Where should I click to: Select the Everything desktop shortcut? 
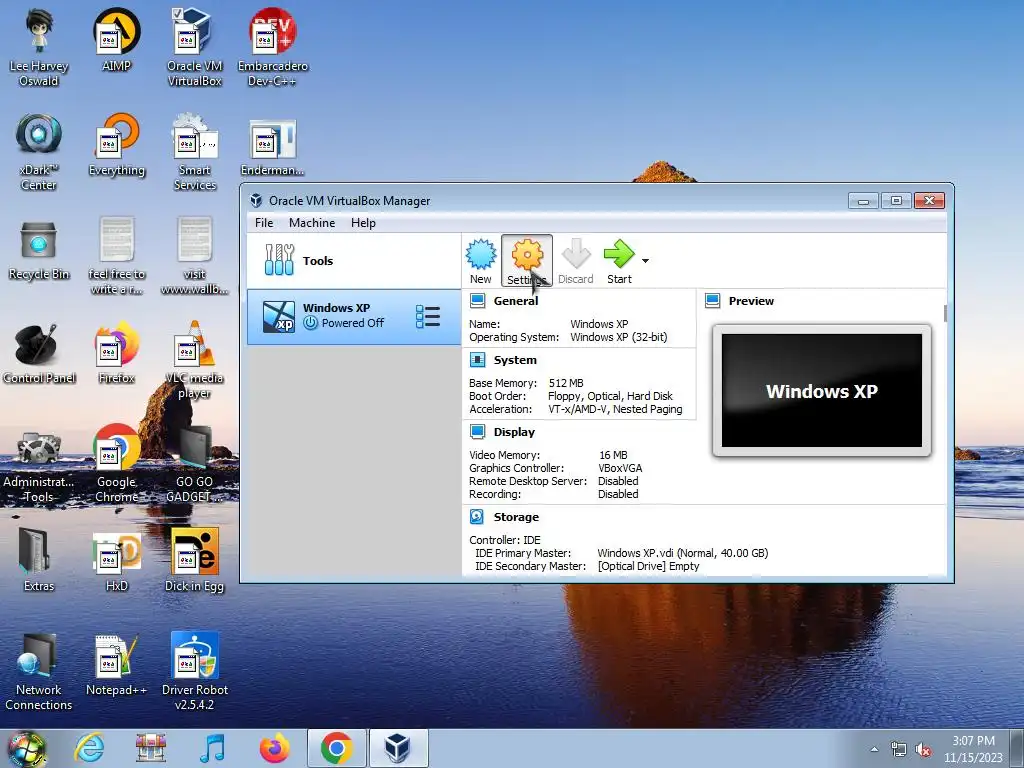click(x=116, y=145)
